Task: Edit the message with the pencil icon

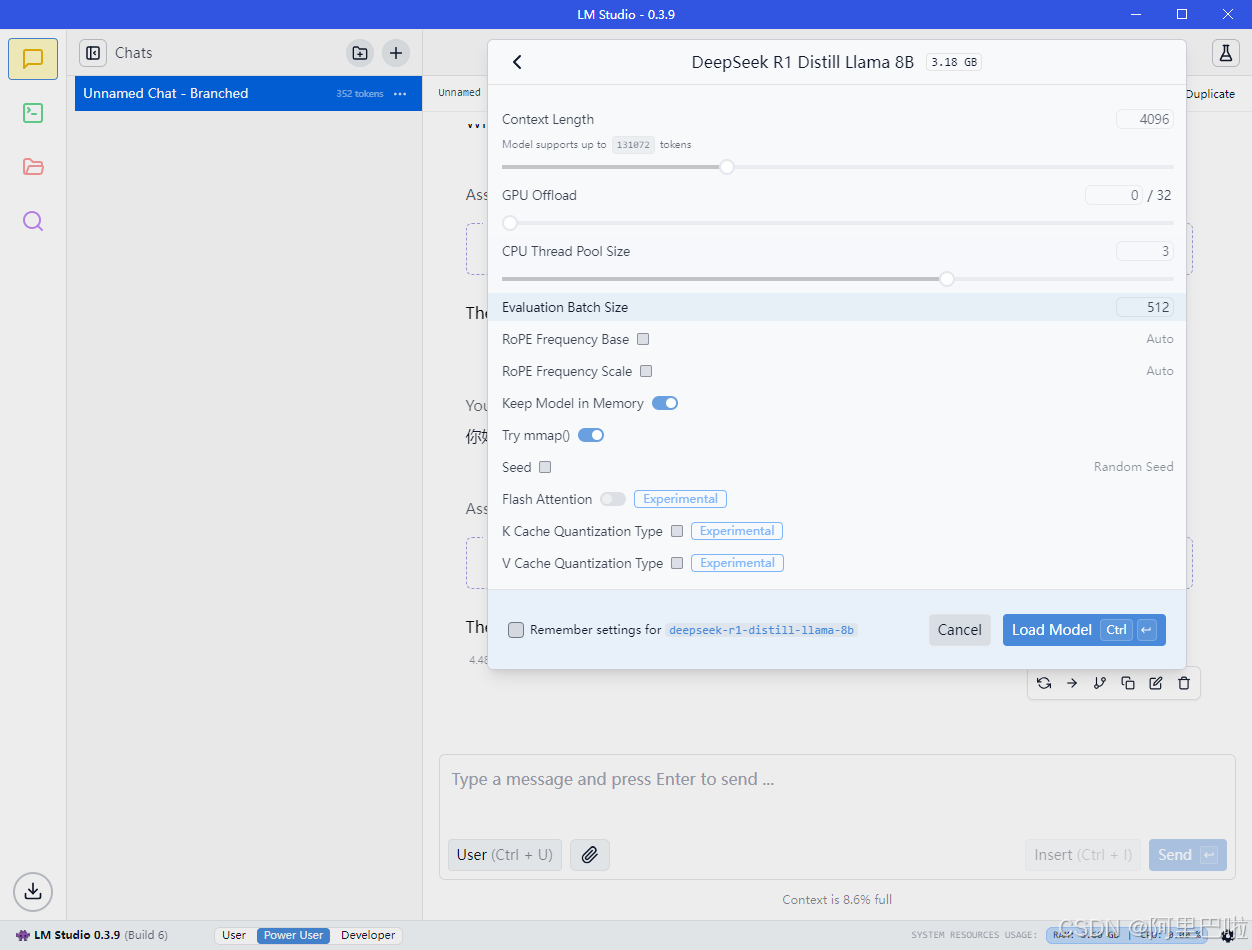Action: click(x=1156, y=683)
